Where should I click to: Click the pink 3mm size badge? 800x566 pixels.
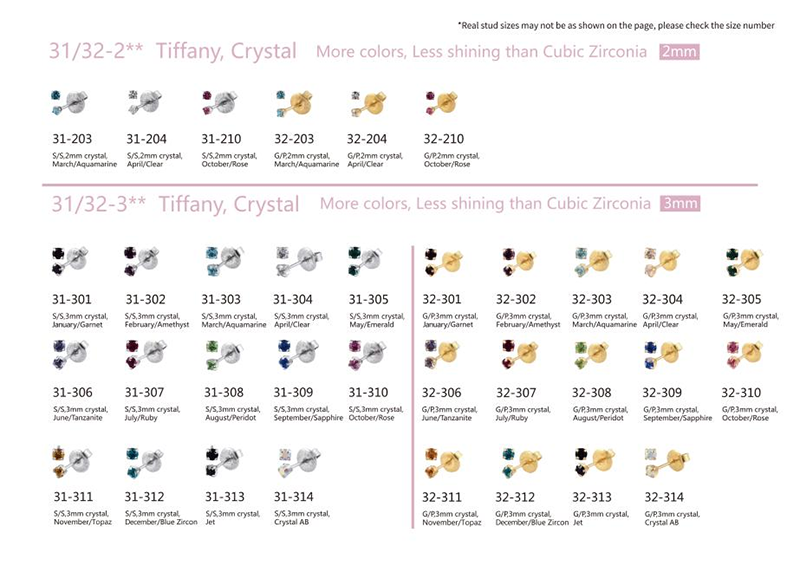[680, 204]
